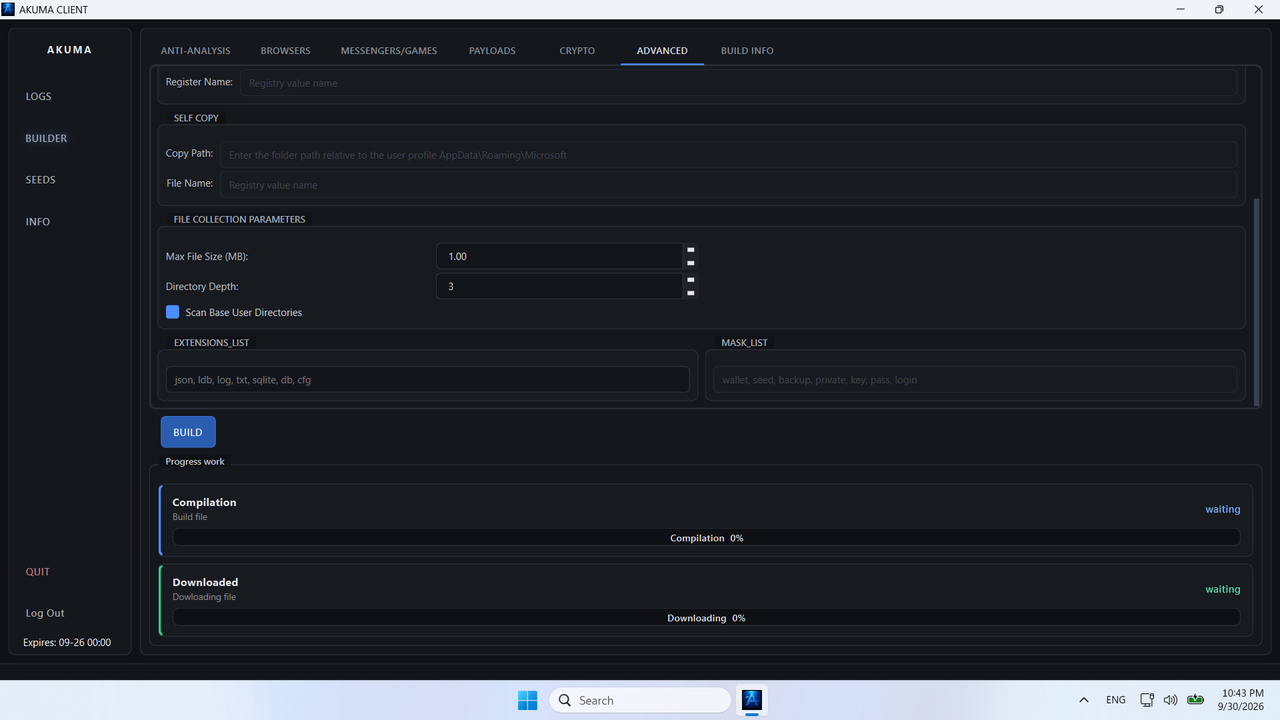Increase the Directory Depth value
1280x720 pixels.
click(691, 280)
